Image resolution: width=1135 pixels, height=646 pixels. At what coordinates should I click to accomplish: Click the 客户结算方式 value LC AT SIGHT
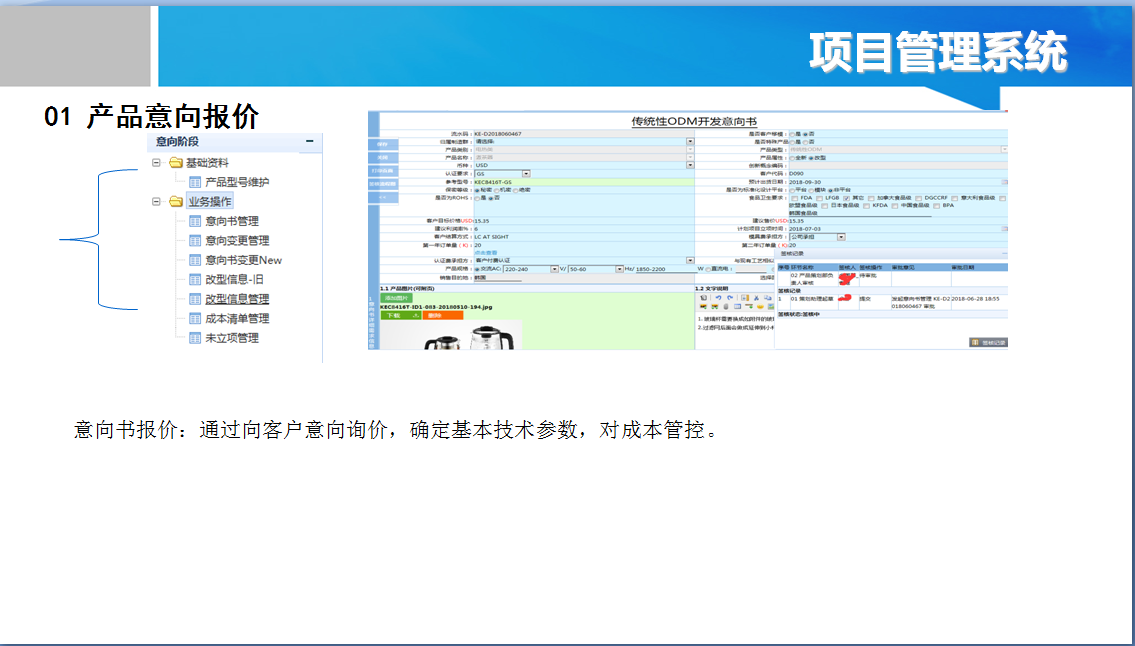point(491,237)
